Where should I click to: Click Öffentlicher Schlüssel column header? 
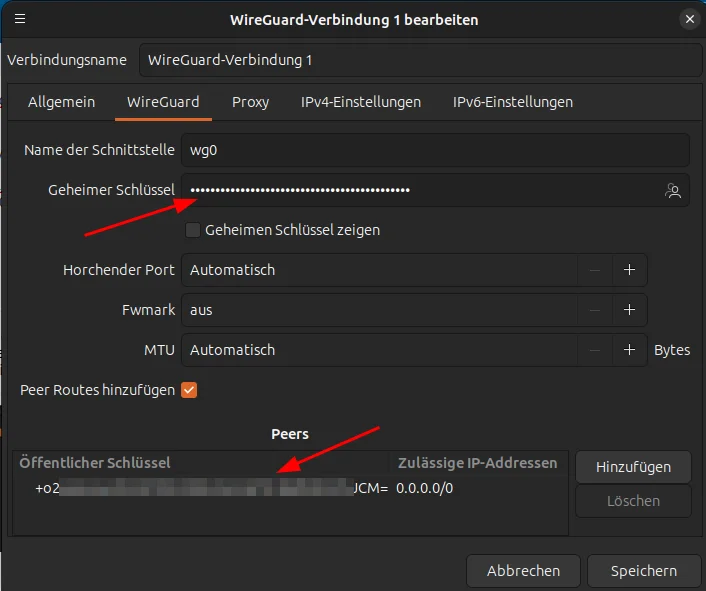click(x=200, y=463)
